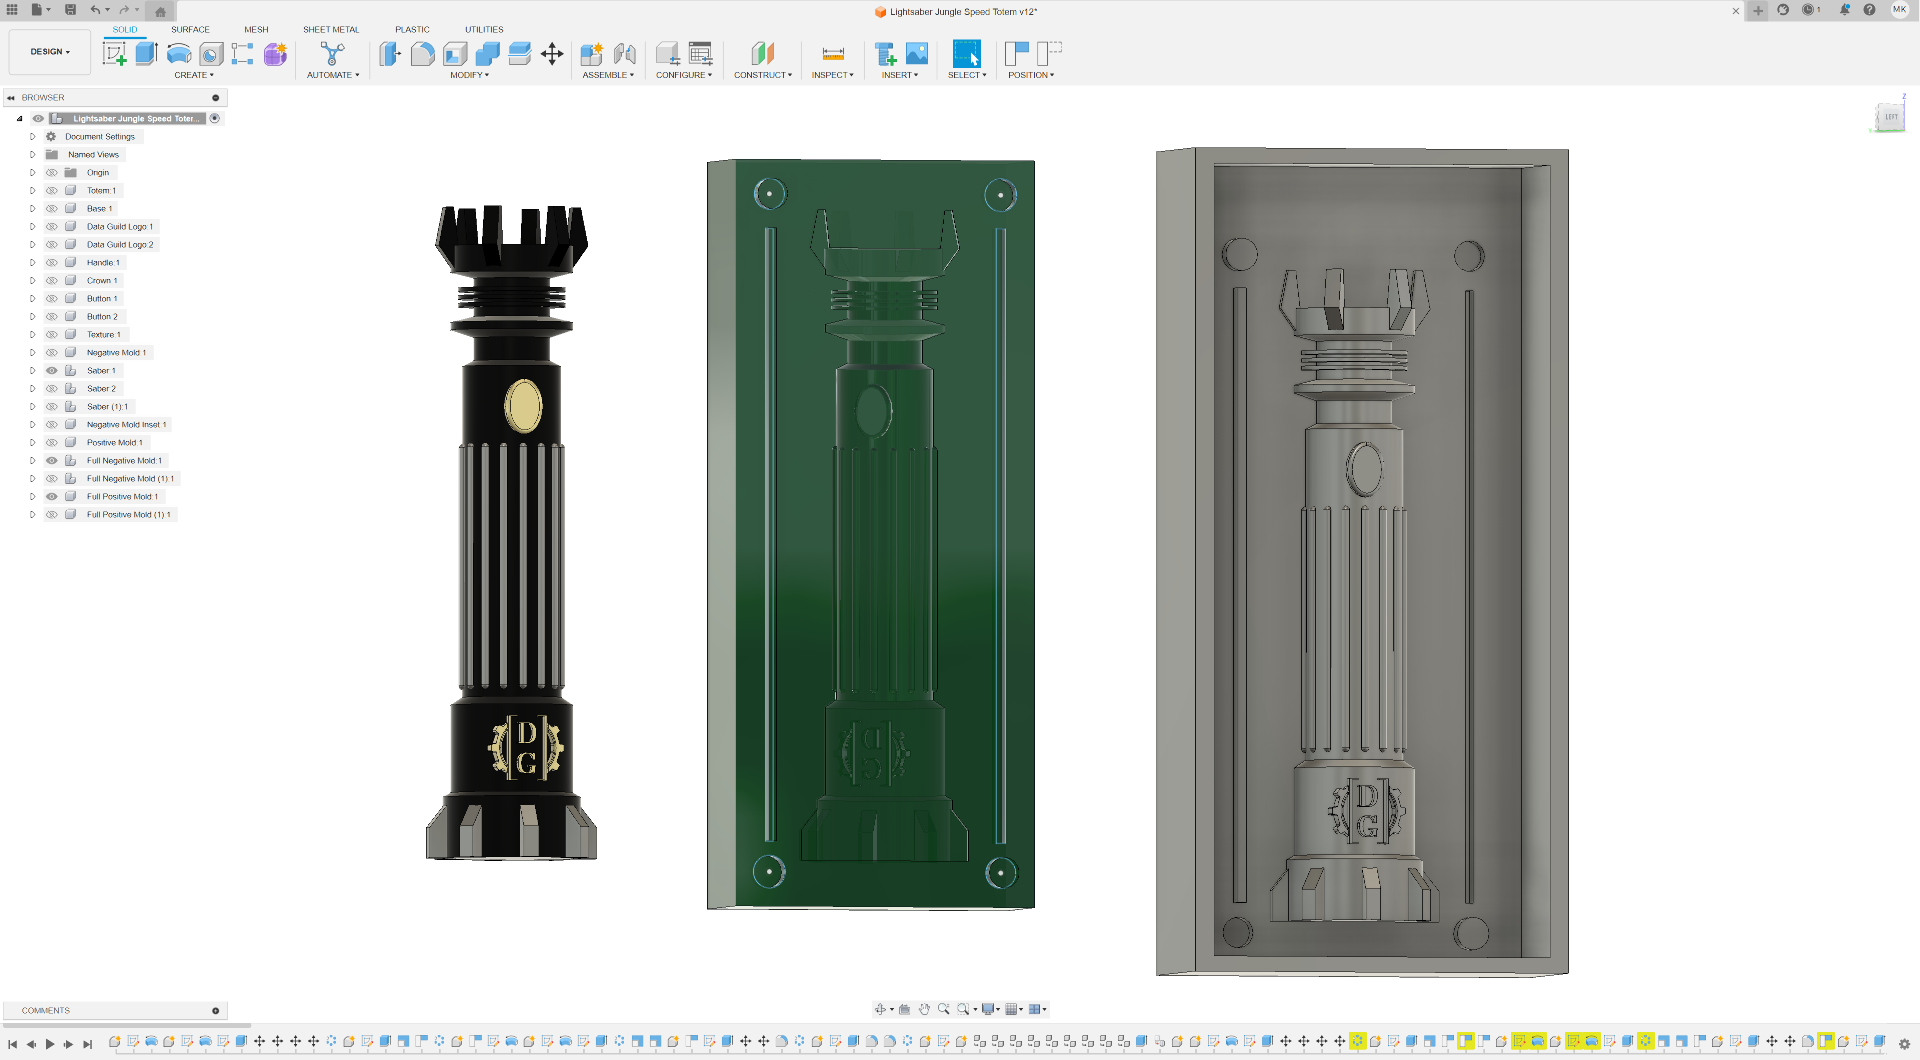The image size is (1920, 1060).
Task: Show the Crown 1 component
Action: pos(52,281)
